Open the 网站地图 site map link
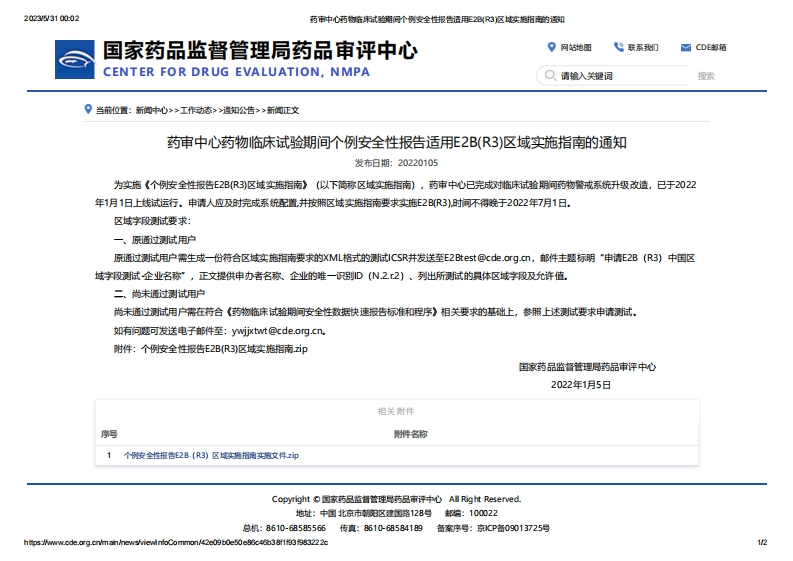The width and height of the screenshot is (793, 561). tap(575, 47)
